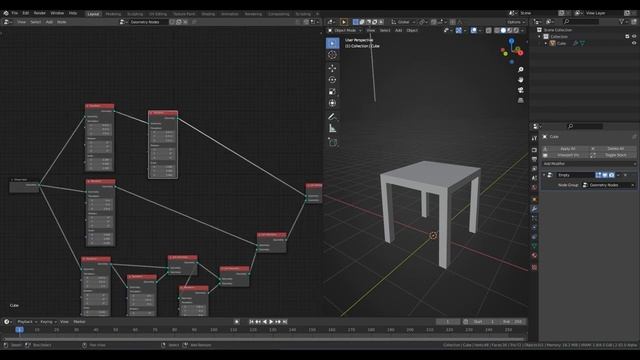
Task: Select the Measure ruler tool
Action: pyautogui.click(x=332, y=129)
